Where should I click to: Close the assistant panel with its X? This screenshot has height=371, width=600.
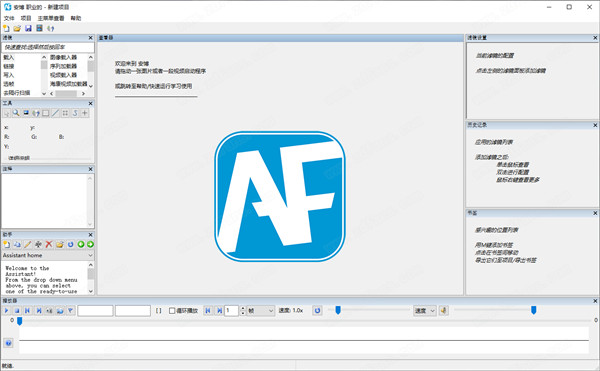pyautogui.click(x=91, y=234)
